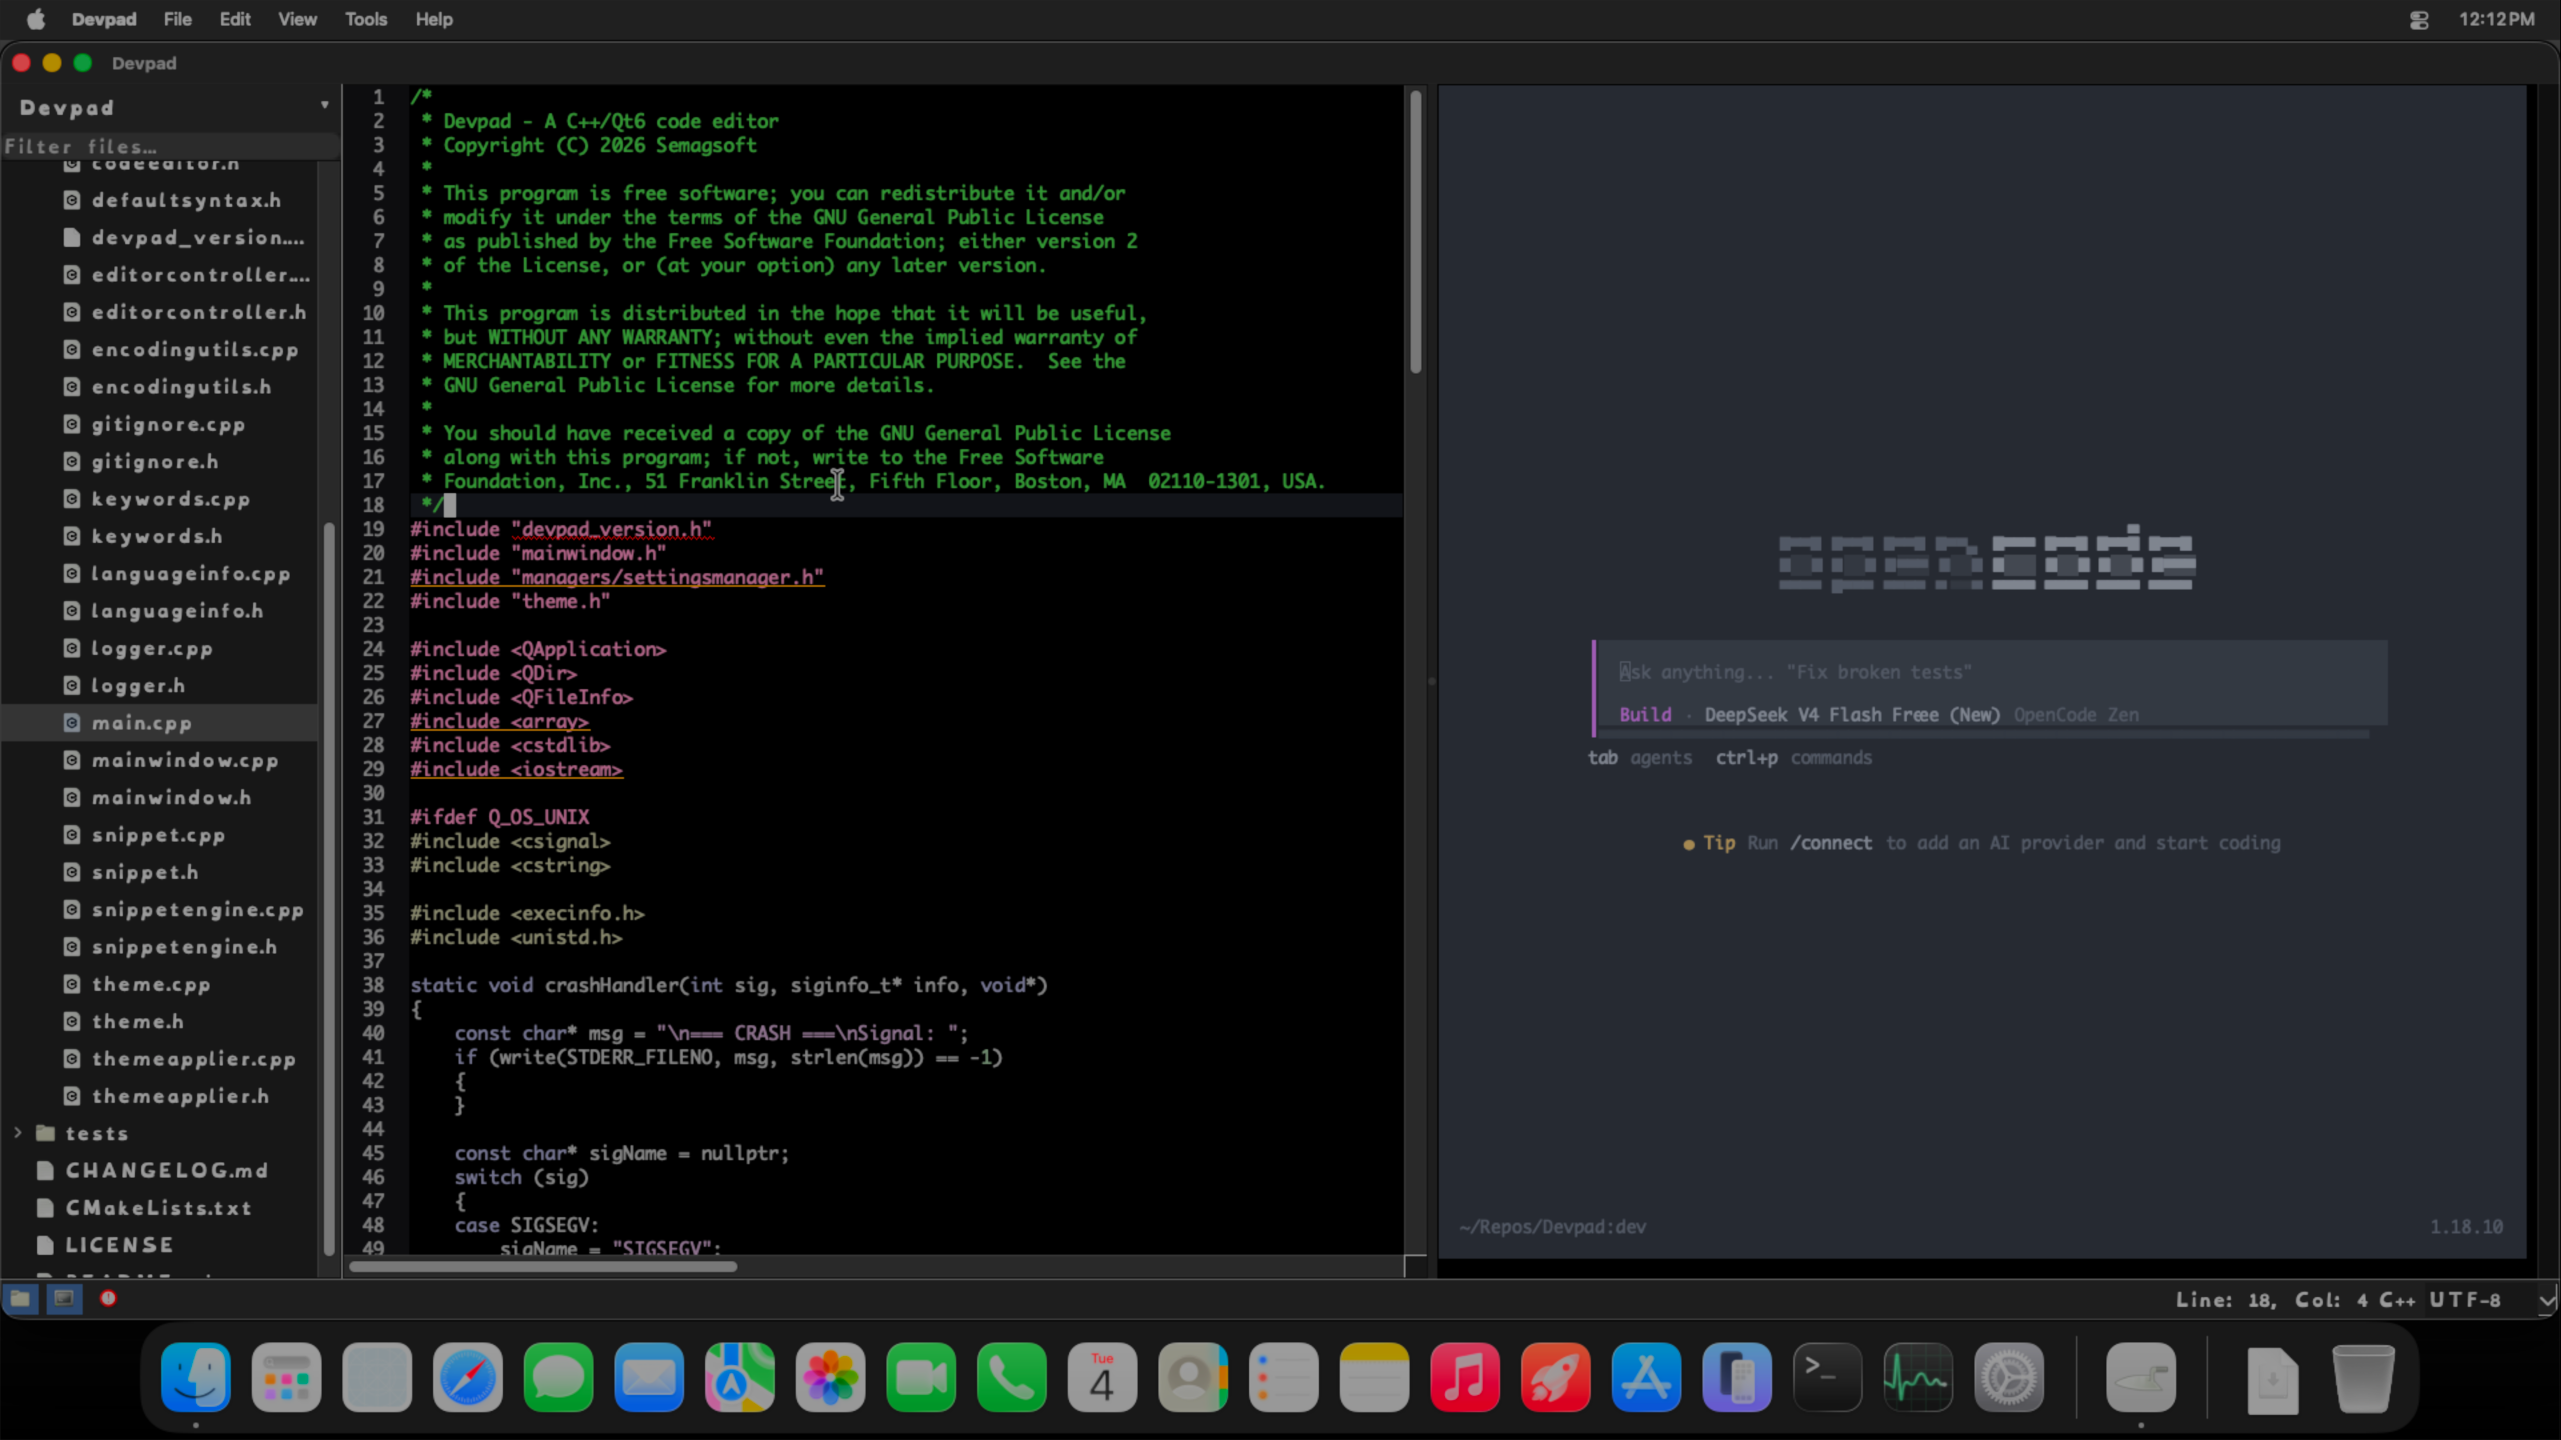Click the CHANGELOG.md file icon

(45, 1170)
